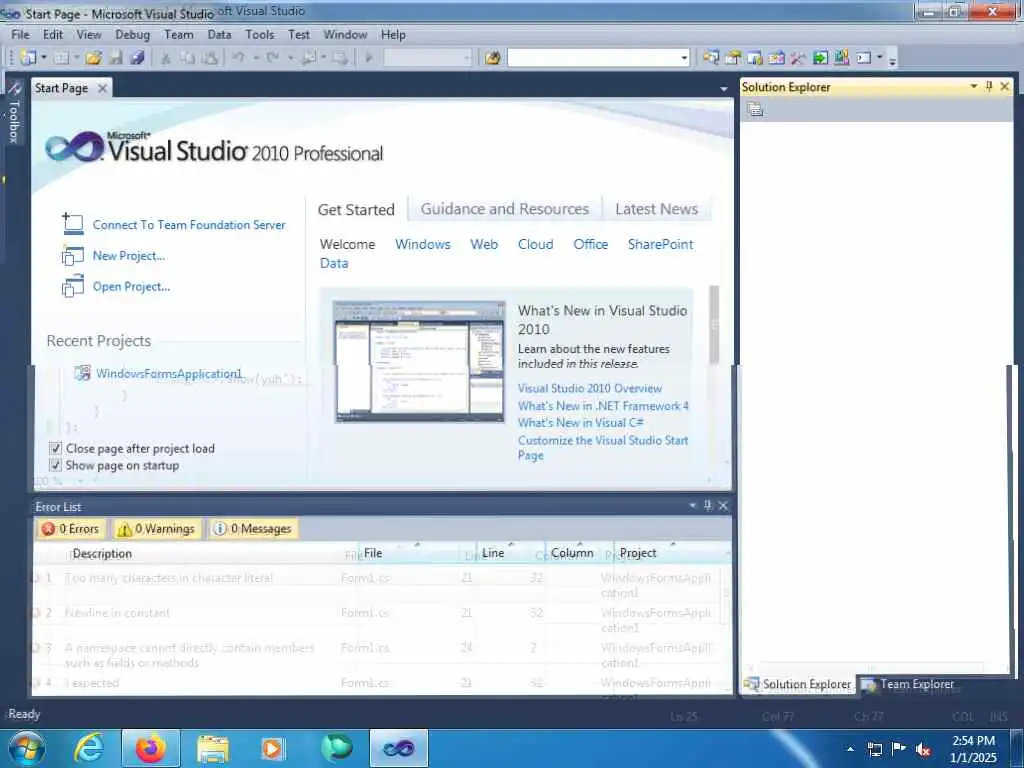1024x768 pixels.
Task: Click the Start Debugging play icon
Action: point(368,57)
